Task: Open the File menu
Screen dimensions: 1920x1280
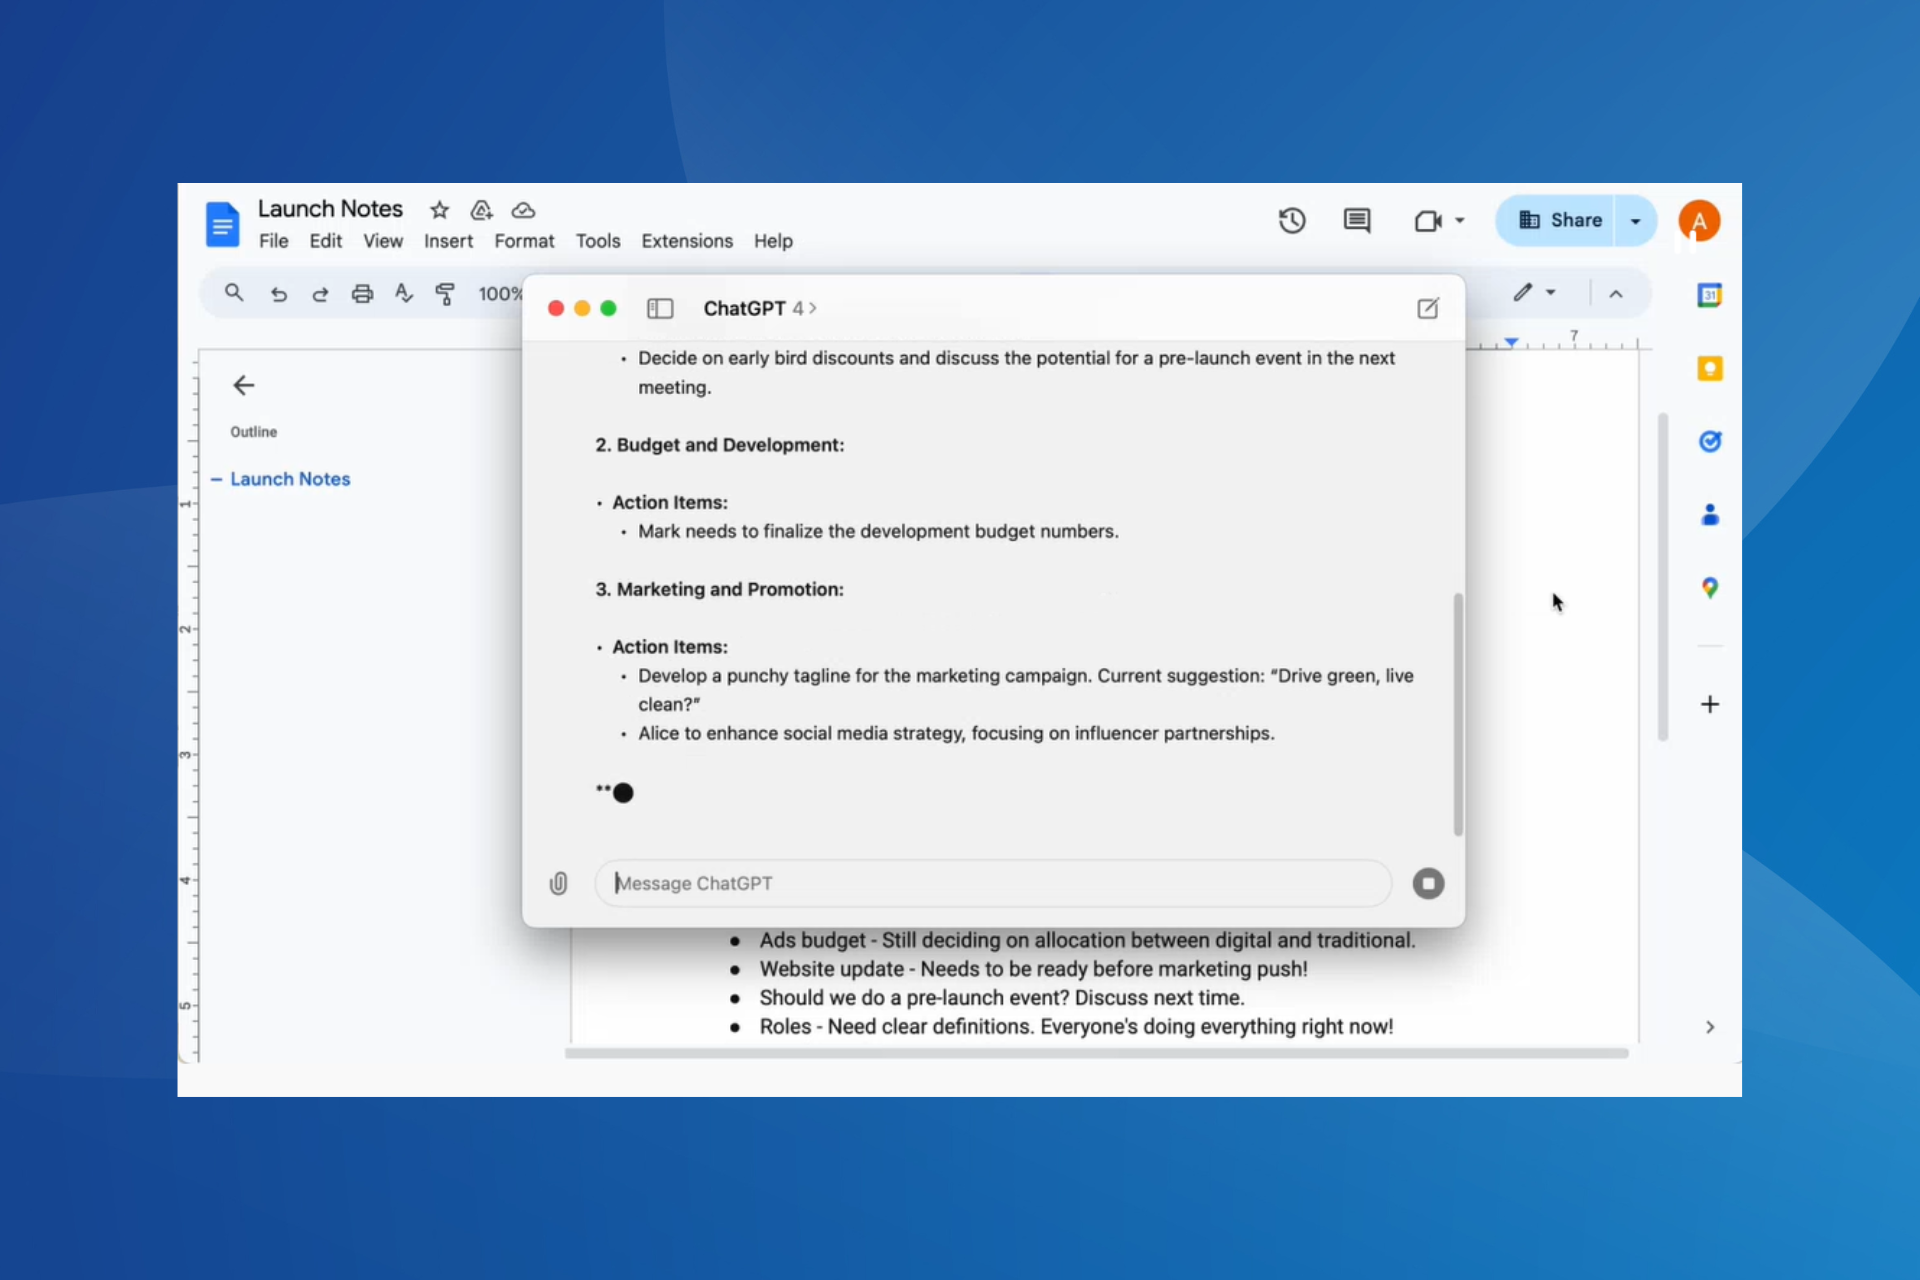Action: click(273, 241)
